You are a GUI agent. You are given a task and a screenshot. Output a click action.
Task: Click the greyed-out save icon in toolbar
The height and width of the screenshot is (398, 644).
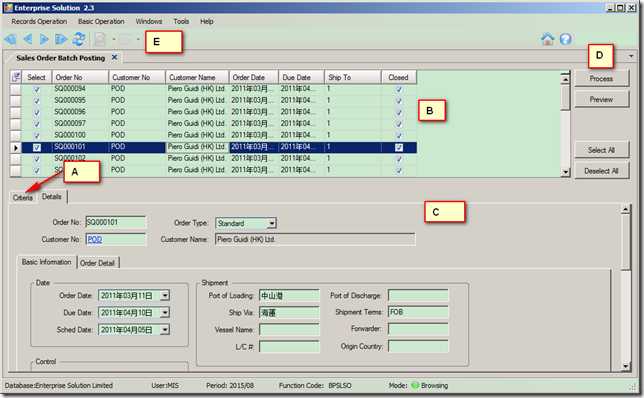tap(100, 39)
